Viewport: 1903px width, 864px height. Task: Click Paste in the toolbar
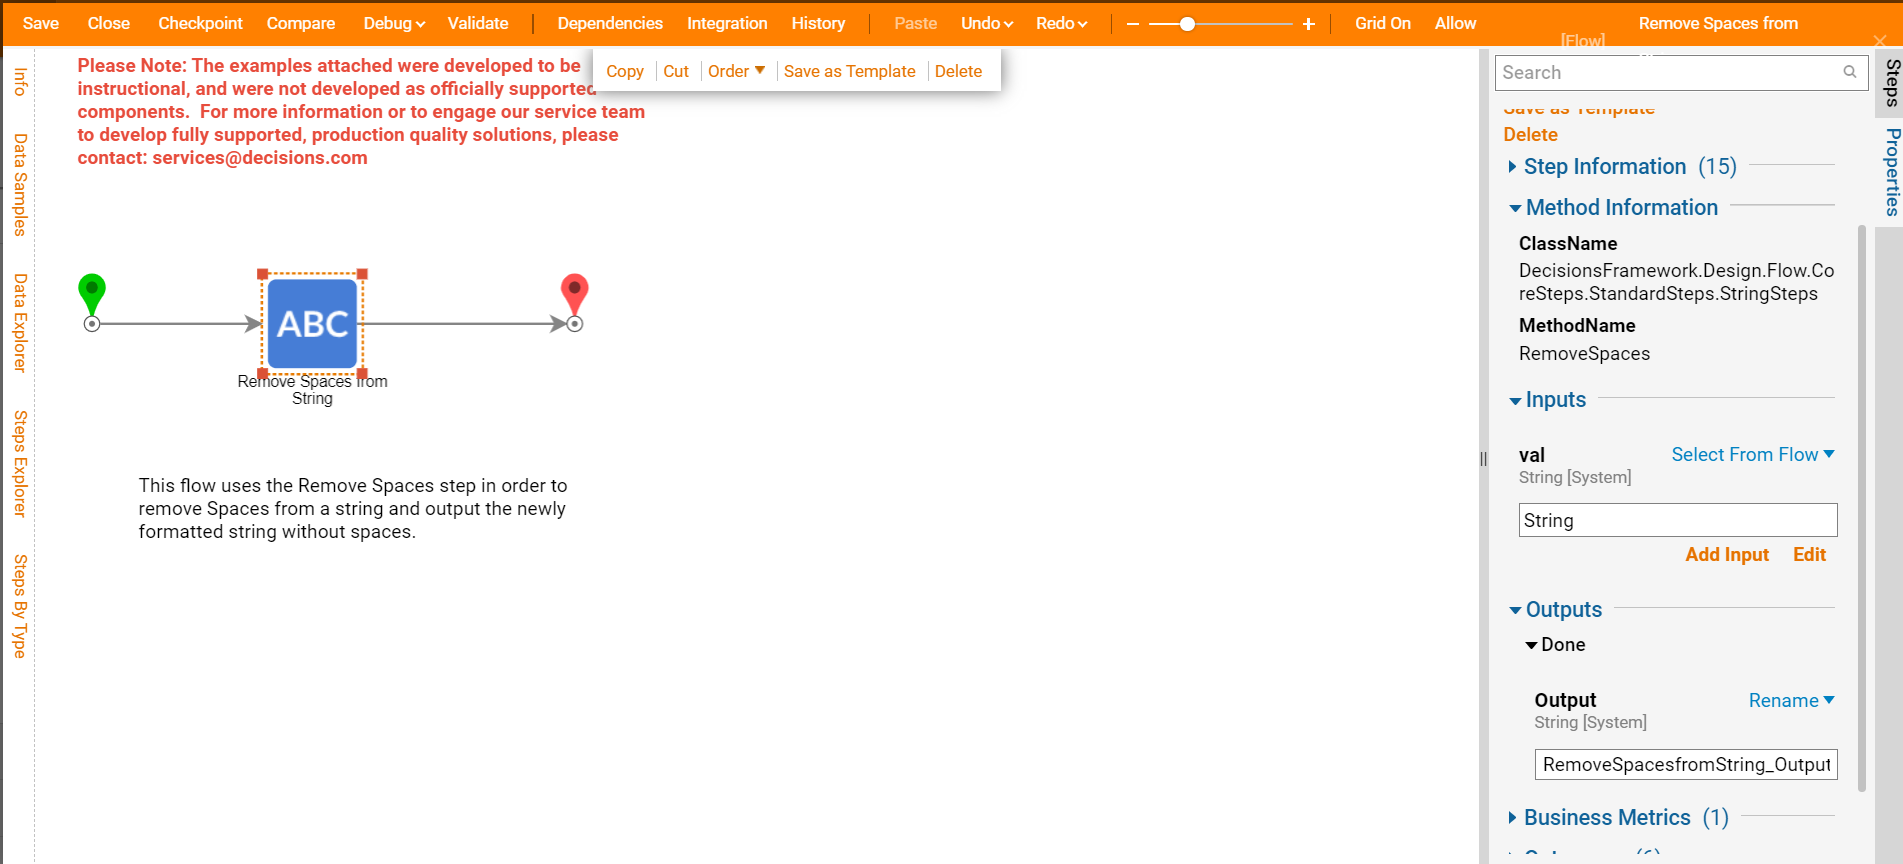tap(916, 23)
